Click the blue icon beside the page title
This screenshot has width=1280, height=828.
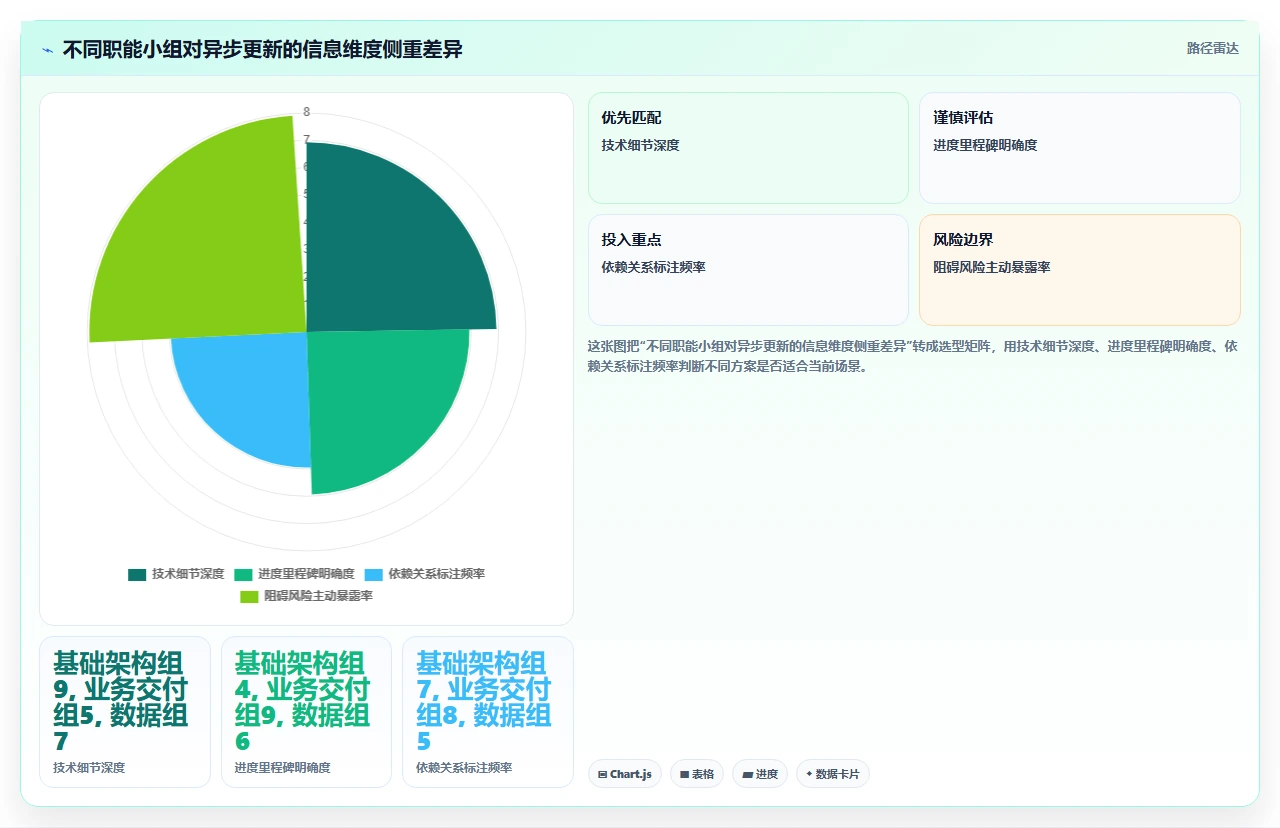47,50
